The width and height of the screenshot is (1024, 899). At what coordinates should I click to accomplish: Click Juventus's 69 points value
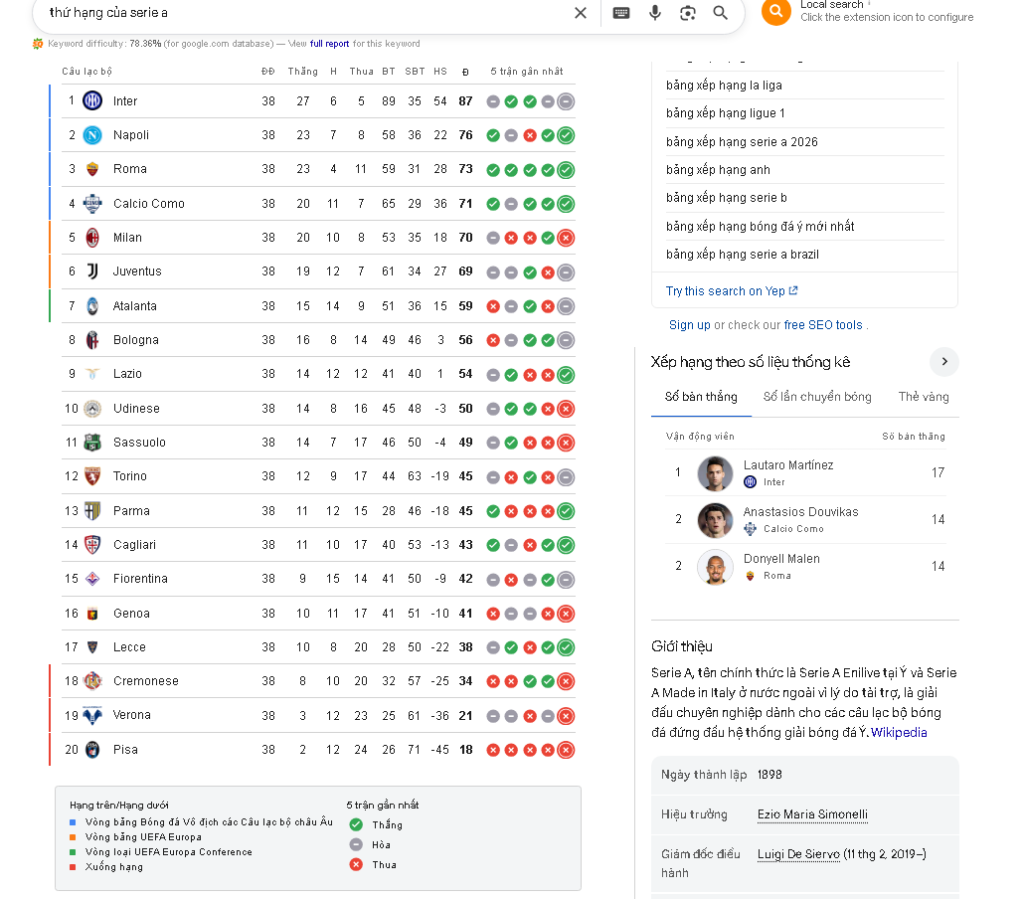click(465, 272)
